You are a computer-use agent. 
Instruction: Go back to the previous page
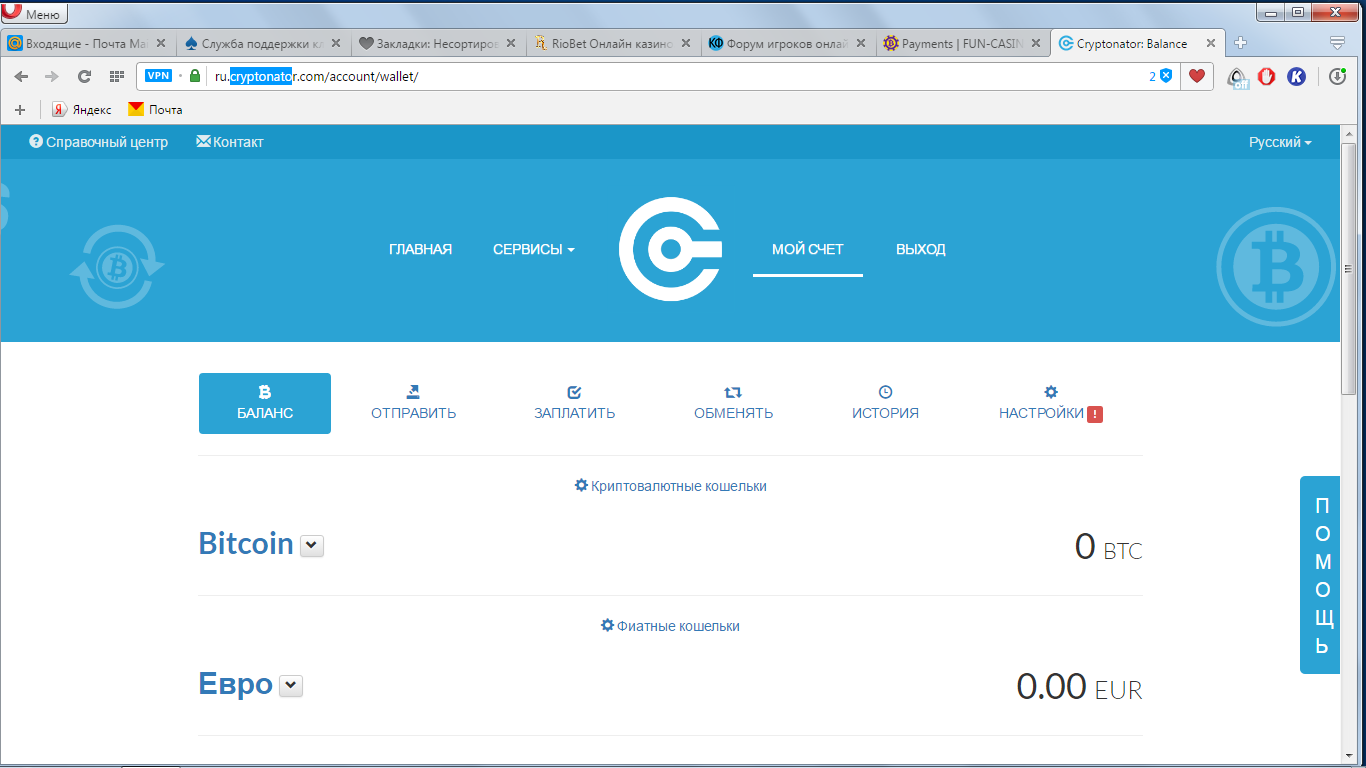coord(21,76)
